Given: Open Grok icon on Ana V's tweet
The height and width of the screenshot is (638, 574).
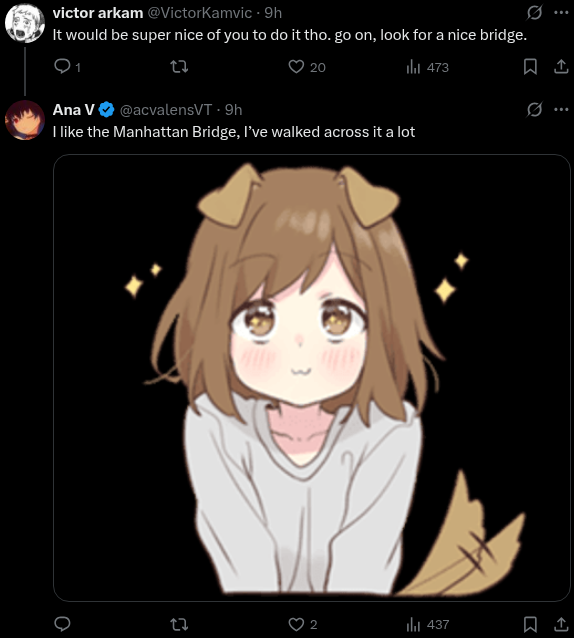Looking at the screenshot, I should click(534, 109).
